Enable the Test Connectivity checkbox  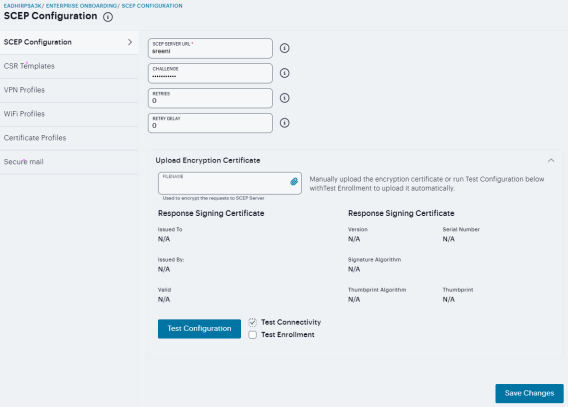click(252, 322)
